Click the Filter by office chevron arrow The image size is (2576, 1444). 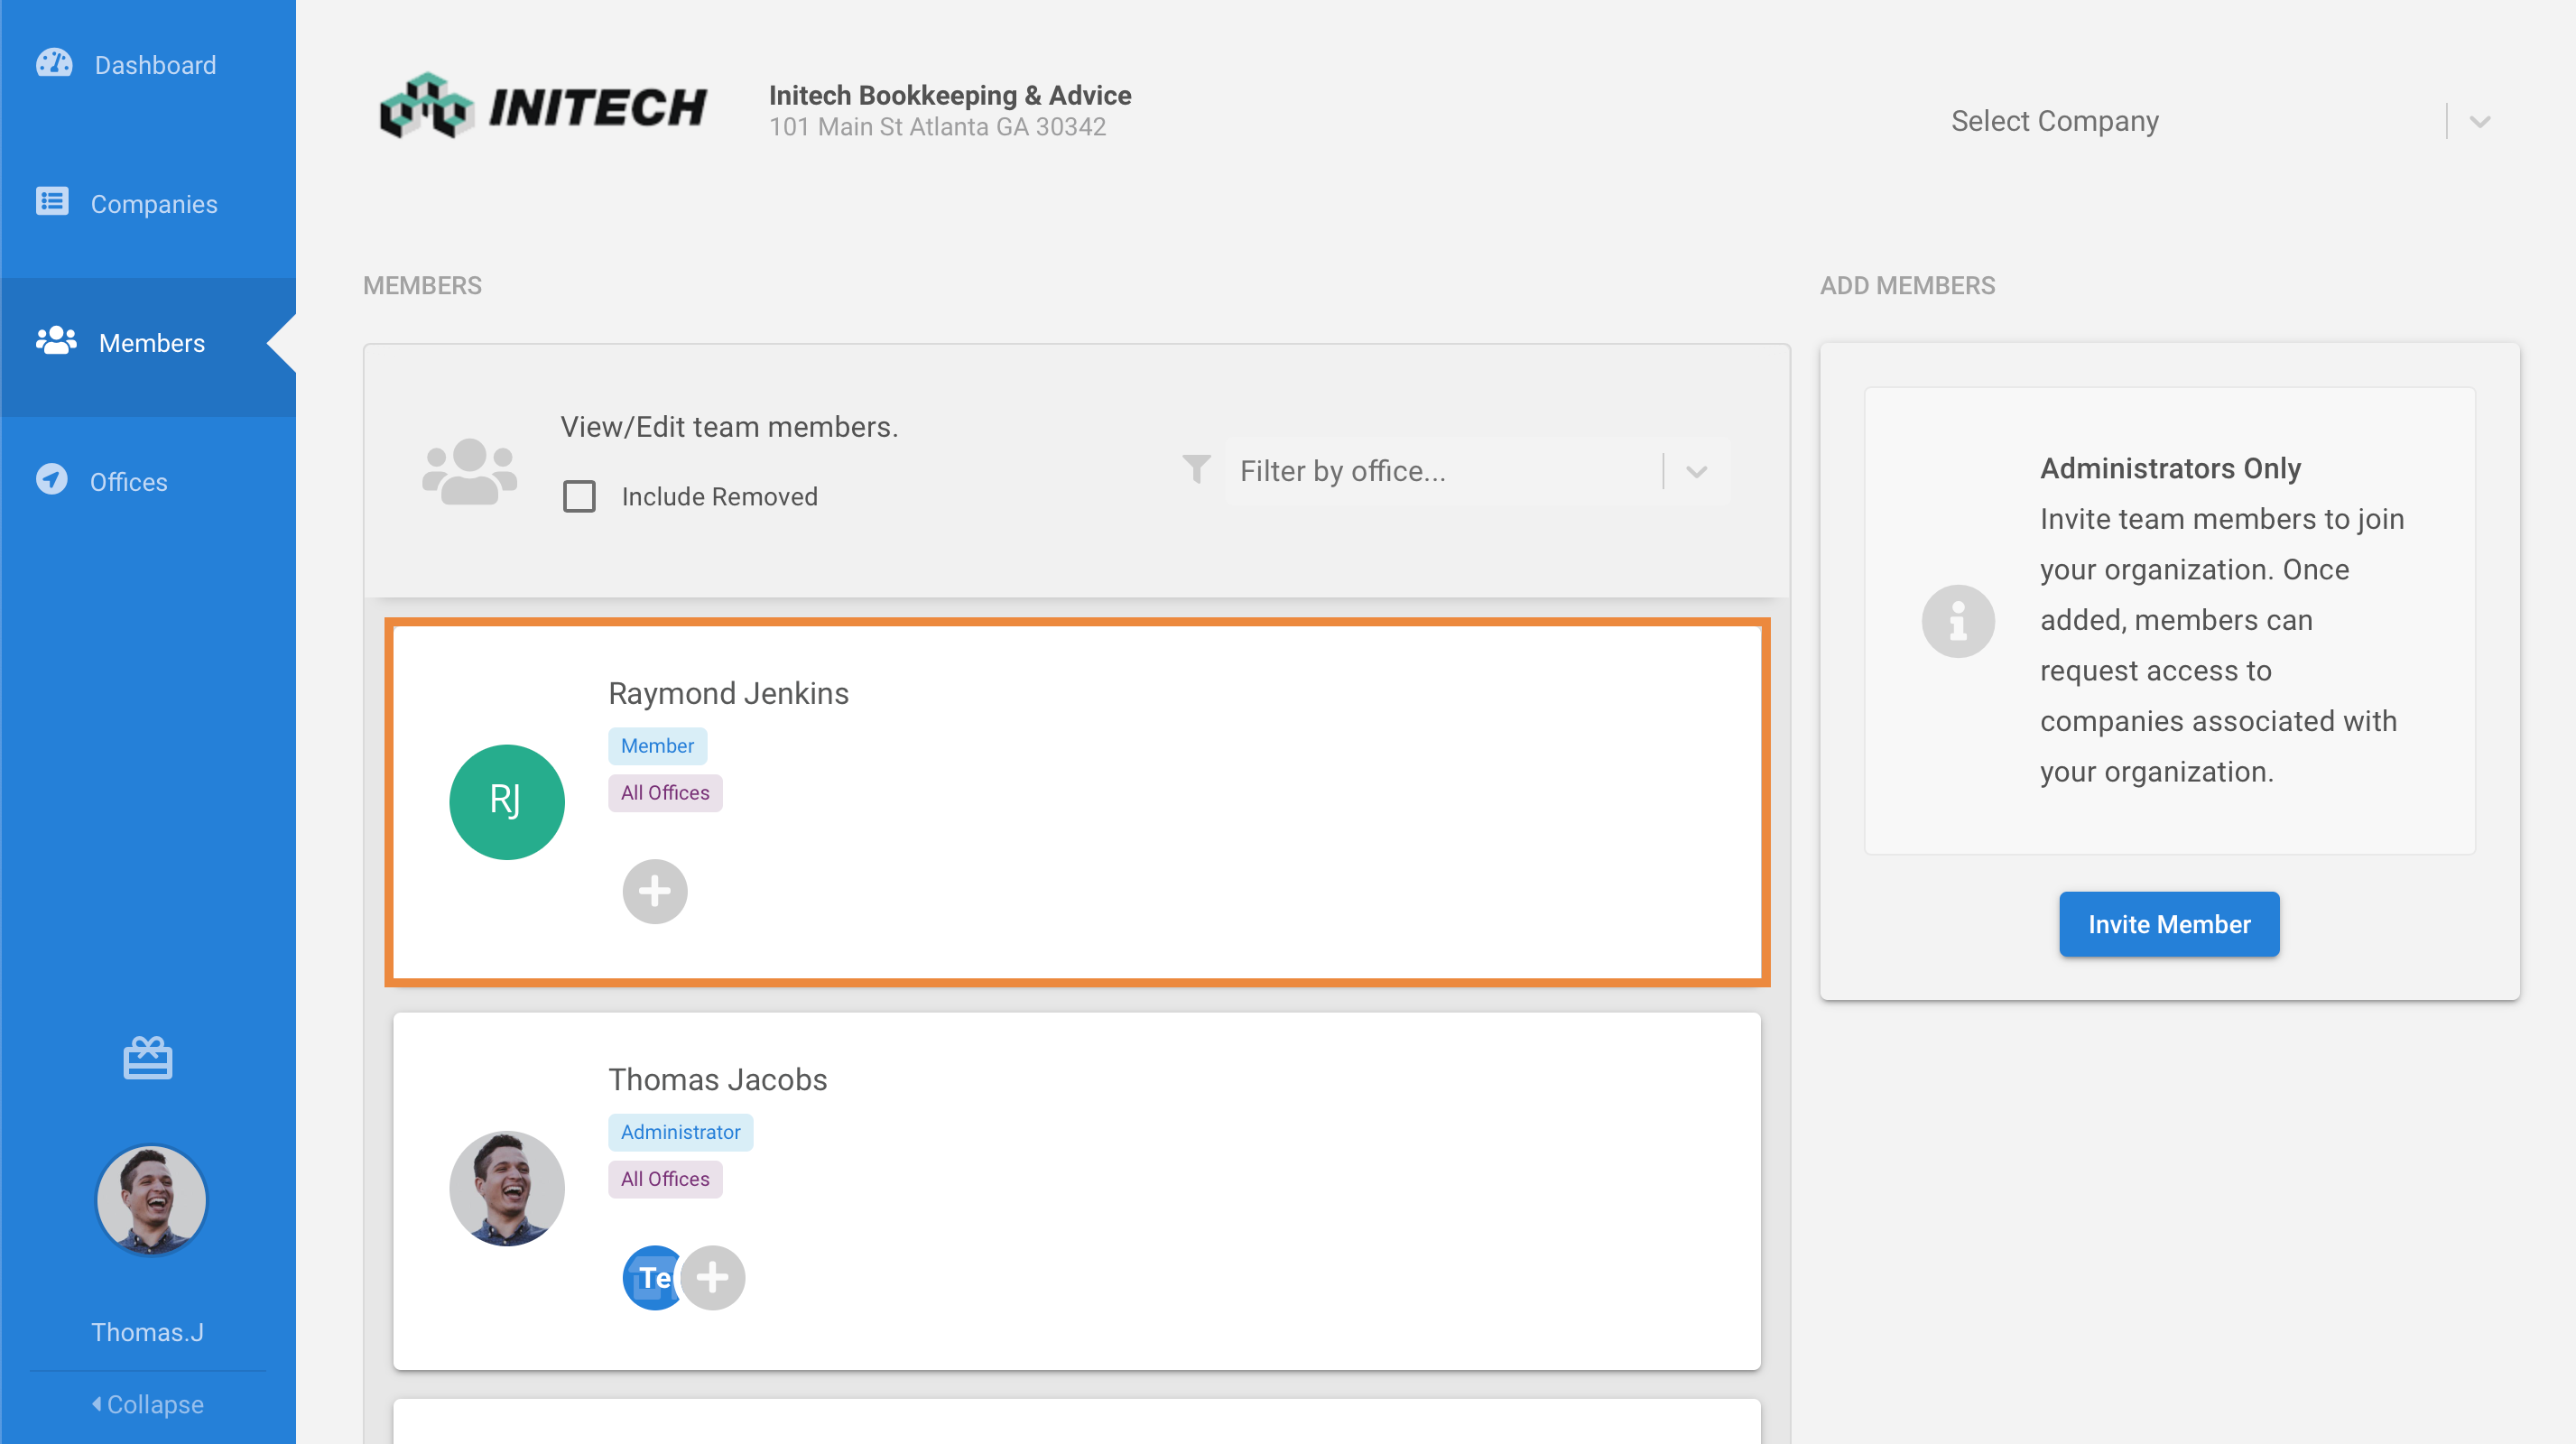[x=1697, y=472]
